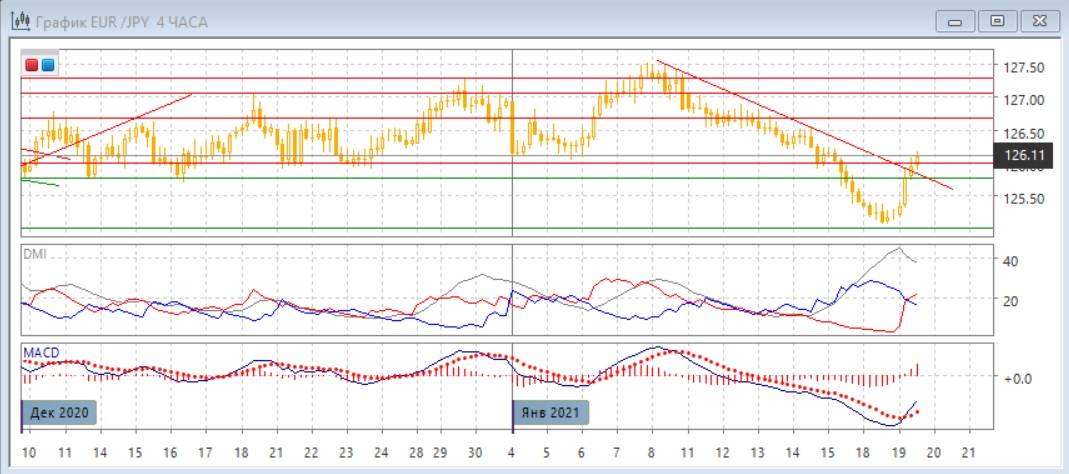Viewport: 1069px width, 474px height.
Task: Click the 127.50 price axis label
Action: (x=1023, y=68)
